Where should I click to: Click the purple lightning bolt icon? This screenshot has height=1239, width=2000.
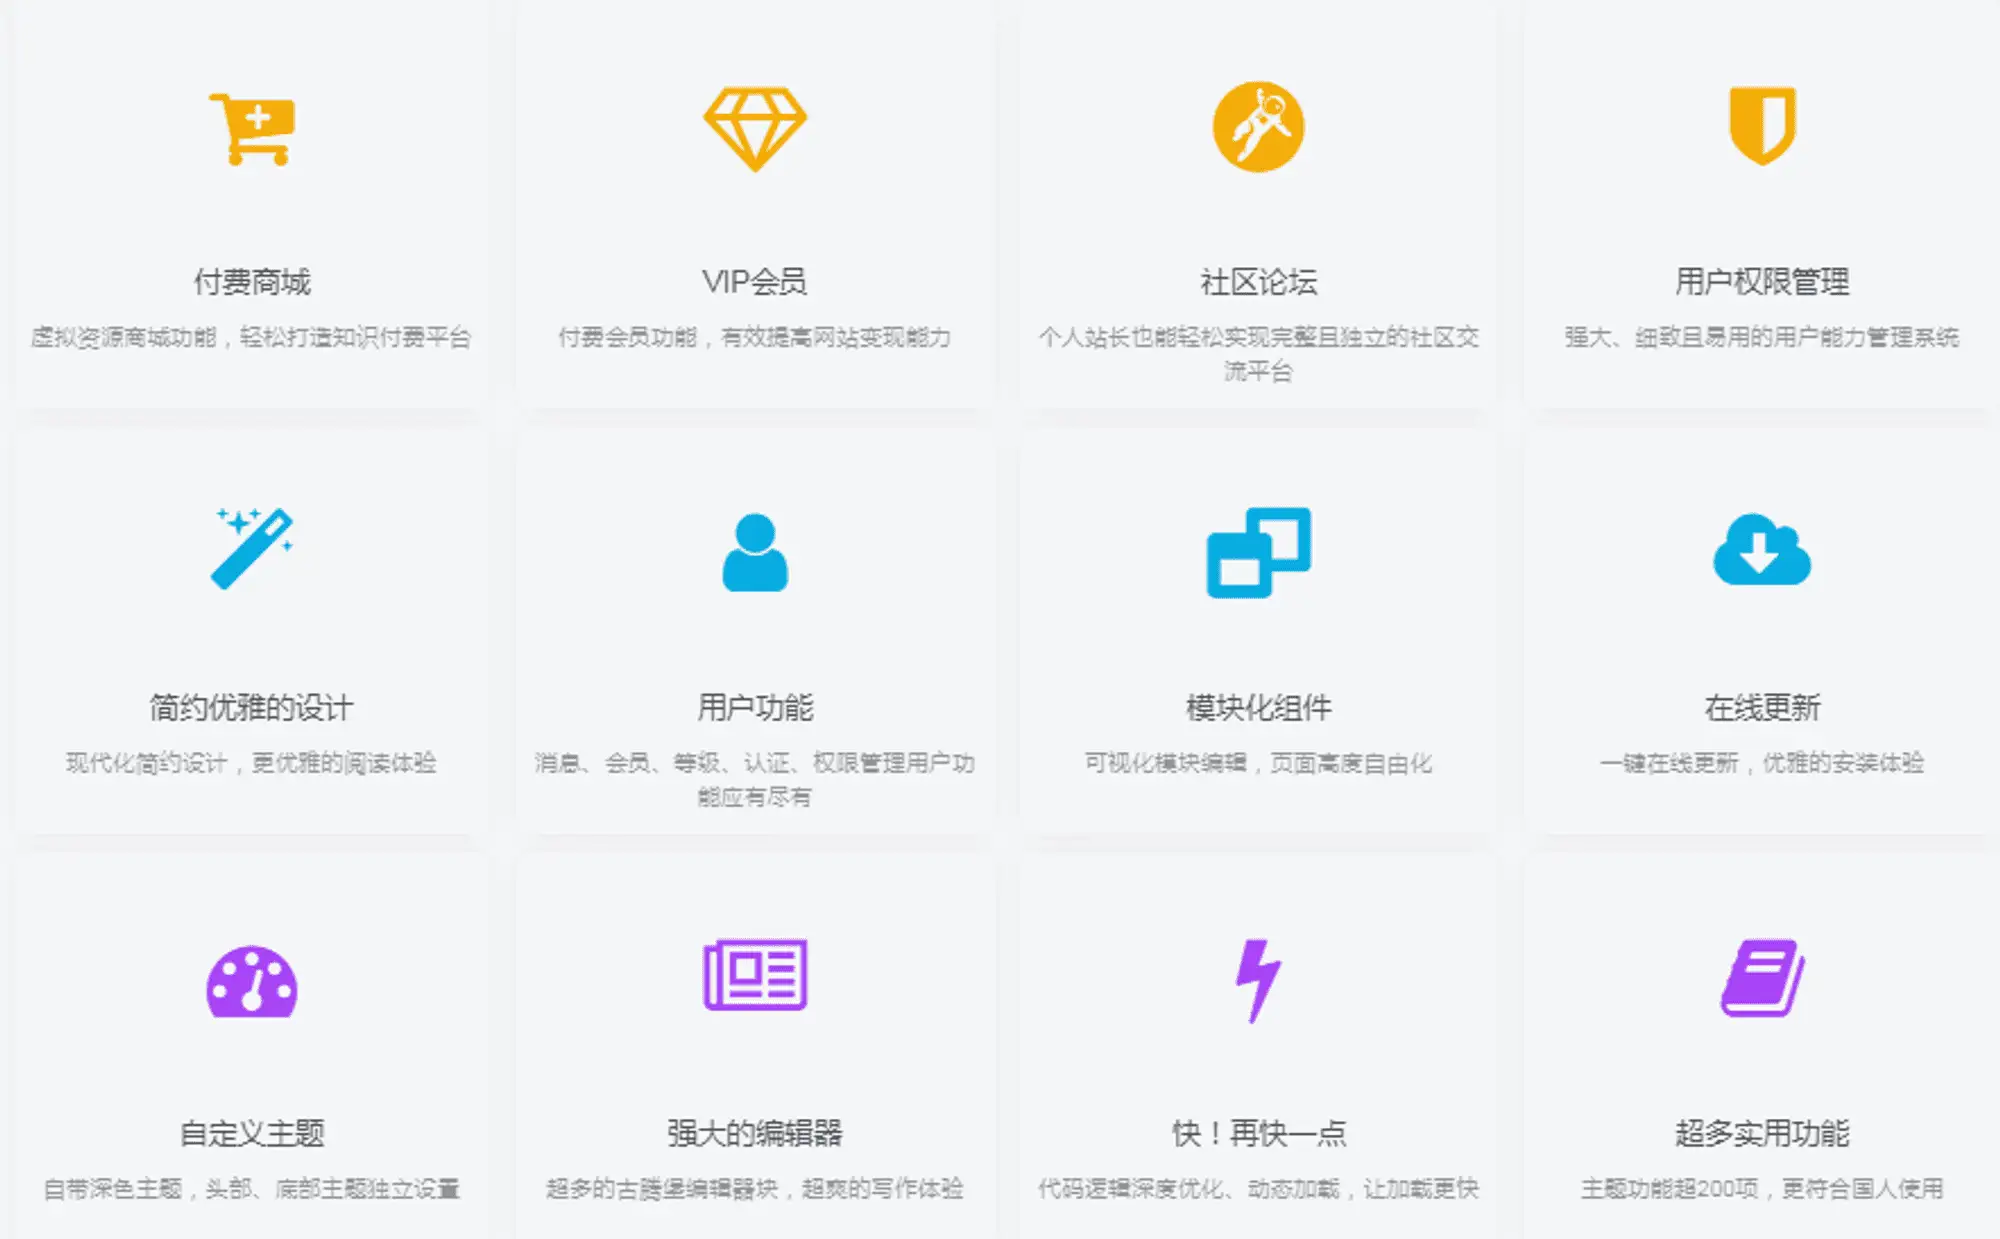[x=1258, y=979]
